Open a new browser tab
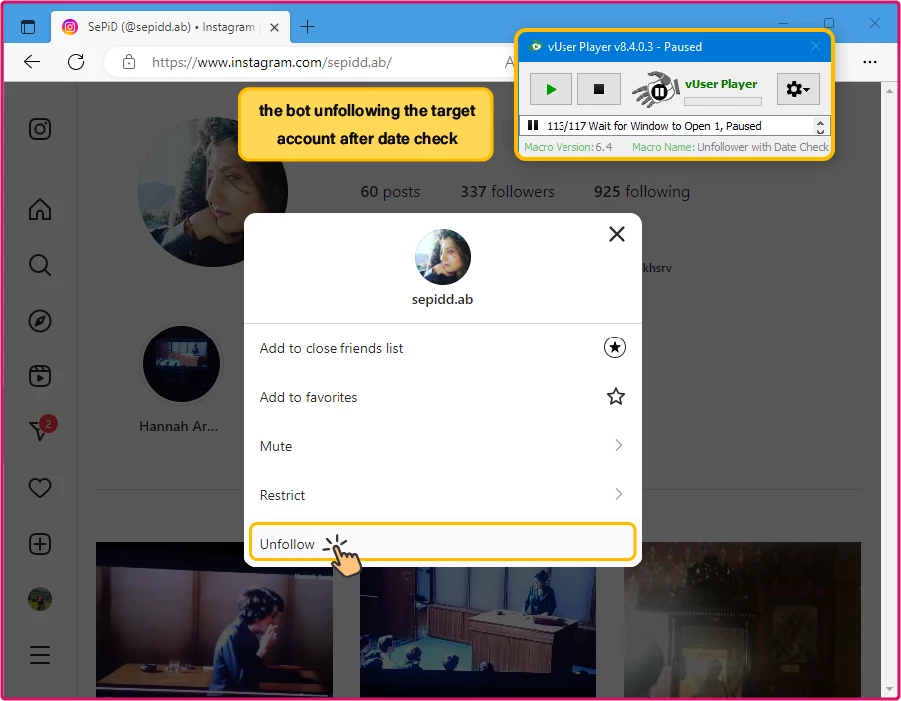The height and width of the screenshot is (701, 901). tap(307, 26)
